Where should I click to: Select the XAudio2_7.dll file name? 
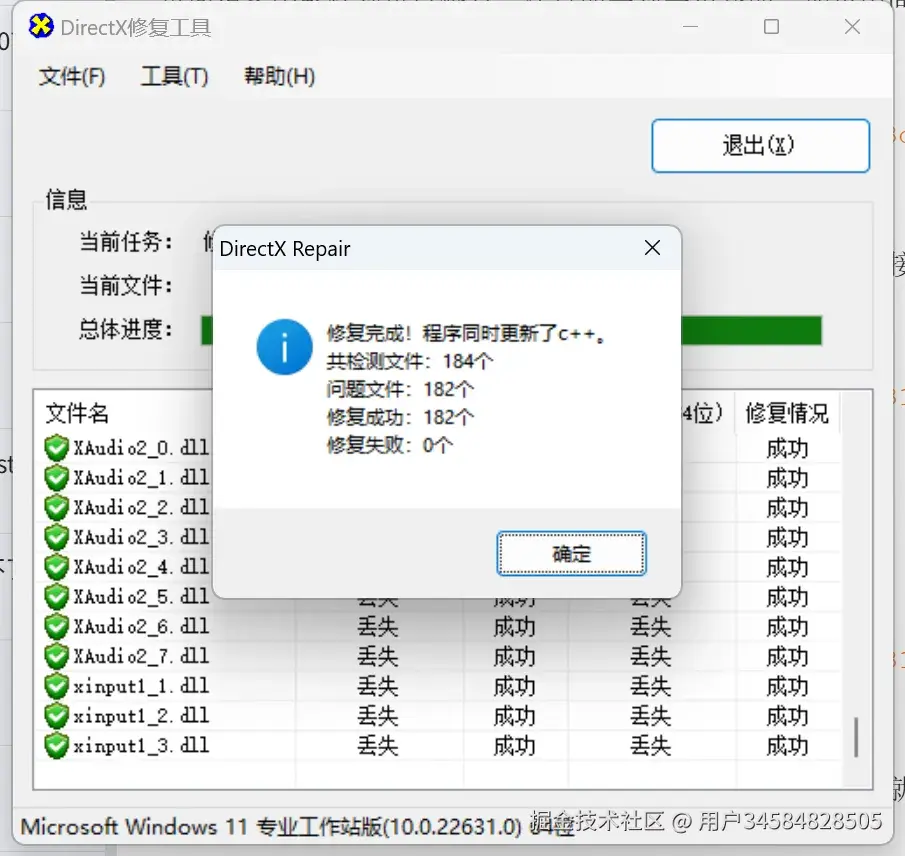(x=141, y=657)
